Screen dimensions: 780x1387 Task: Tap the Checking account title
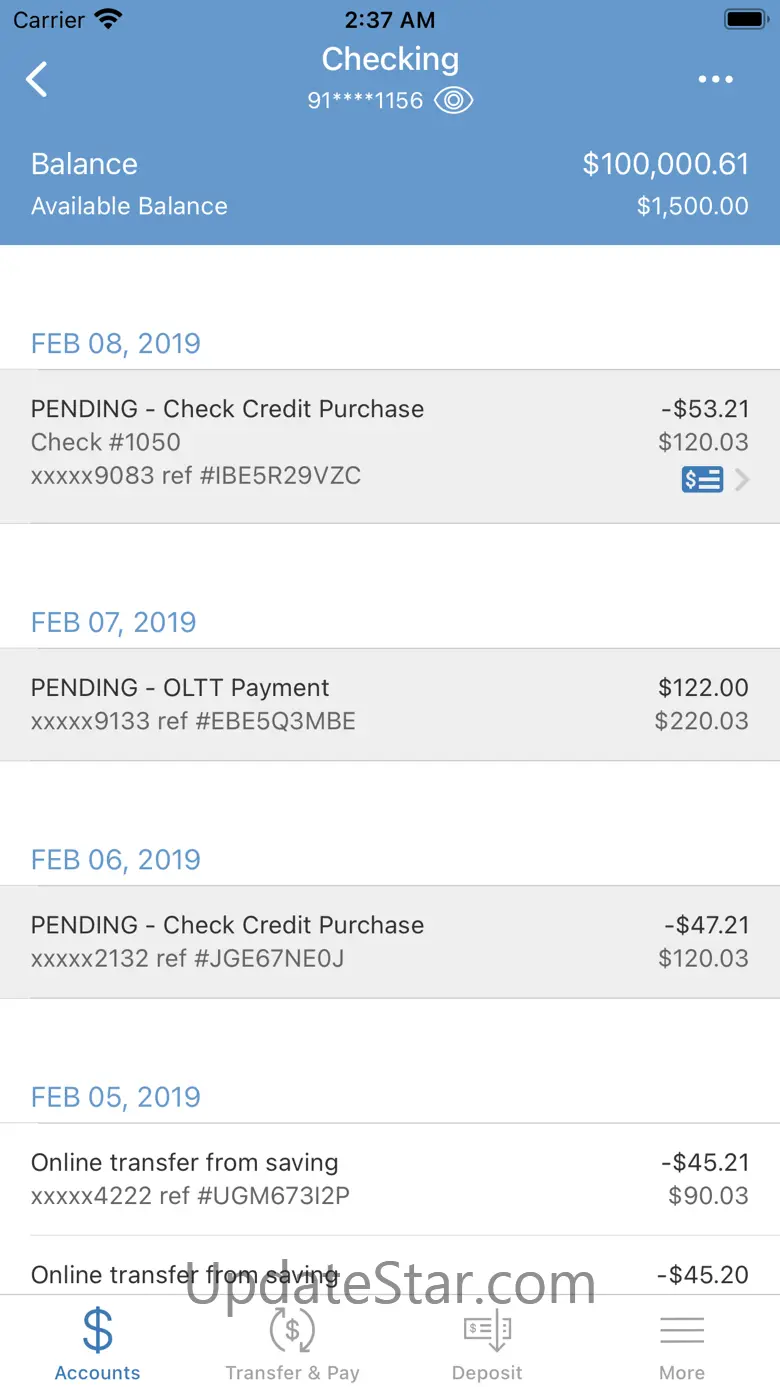pos(390,59)
